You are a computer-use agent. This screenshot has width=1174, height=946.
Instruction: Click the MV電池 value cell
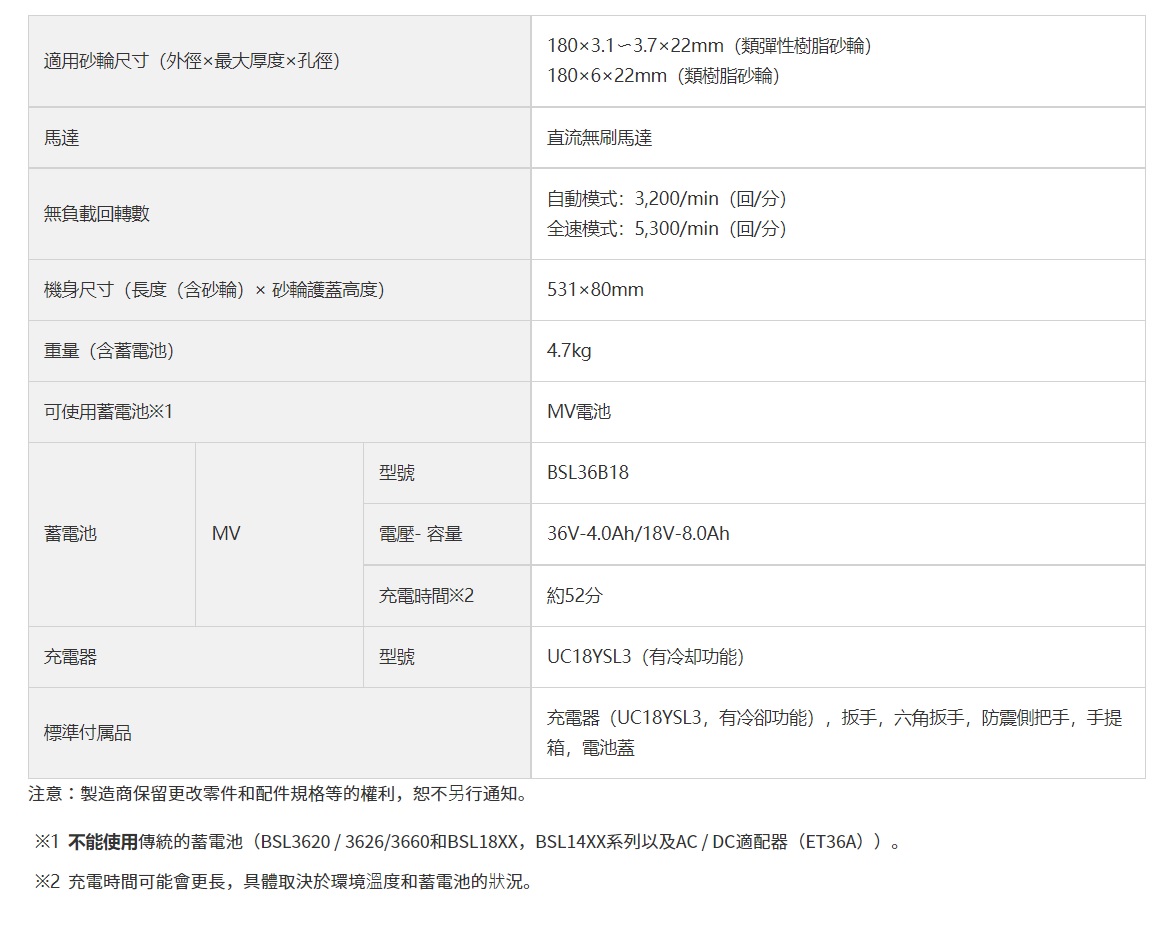pos(578,412)
